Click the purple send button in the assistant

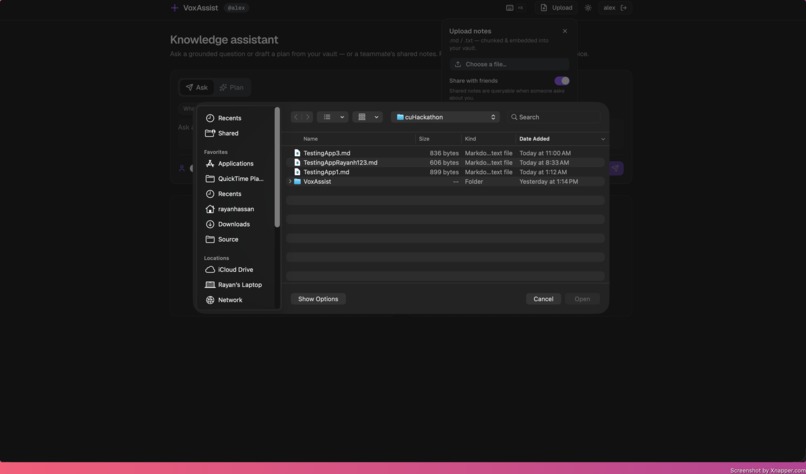615,168
